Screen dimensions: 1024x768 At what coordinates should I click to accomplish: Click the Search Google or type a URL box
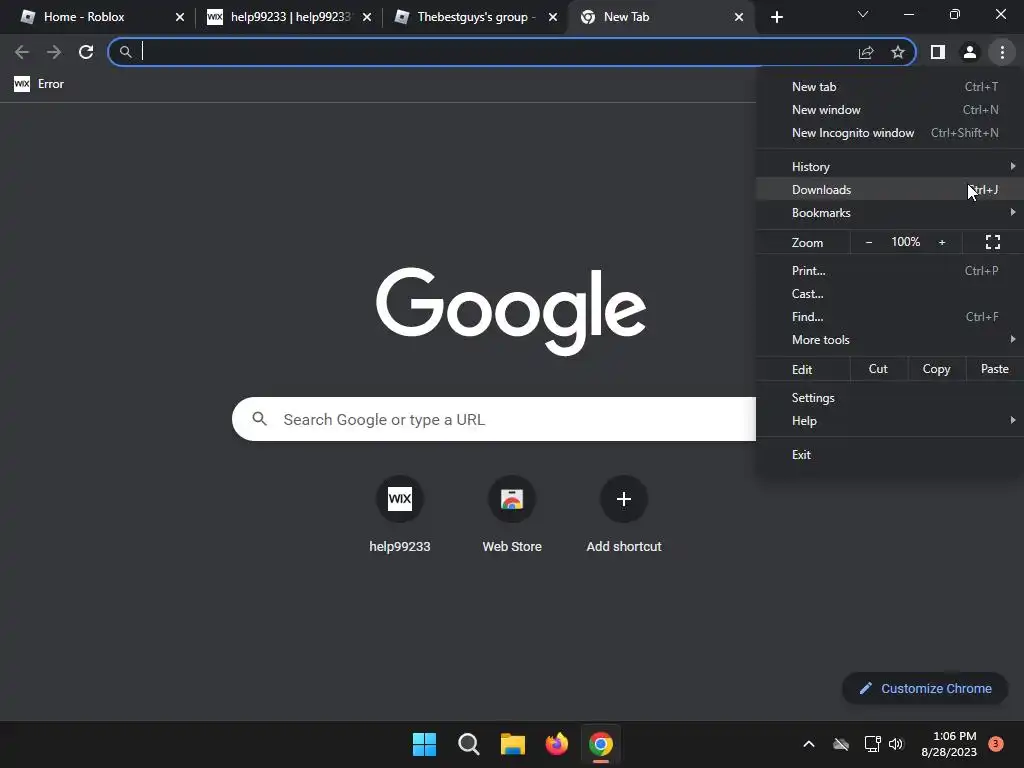[x=494, y=419]
